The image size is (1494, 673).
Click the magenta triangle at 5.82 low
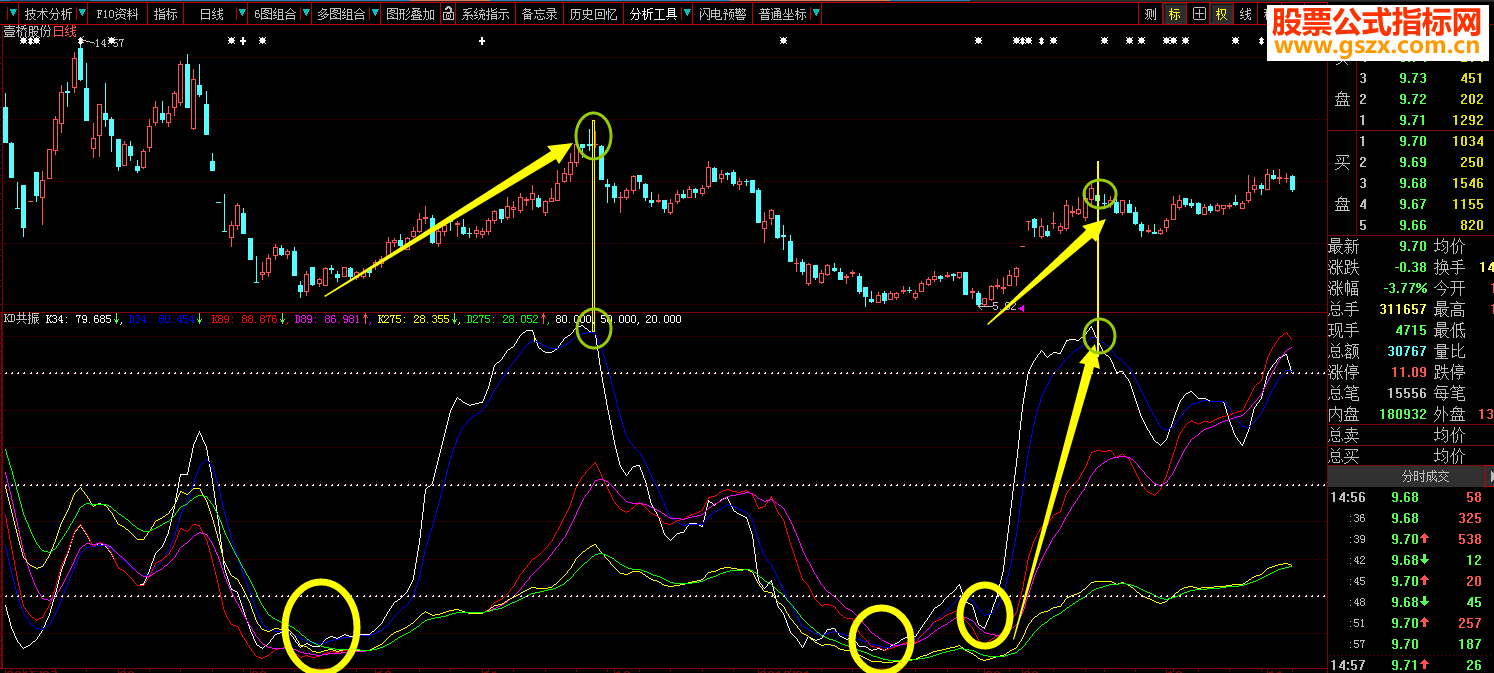point(1021,308)
